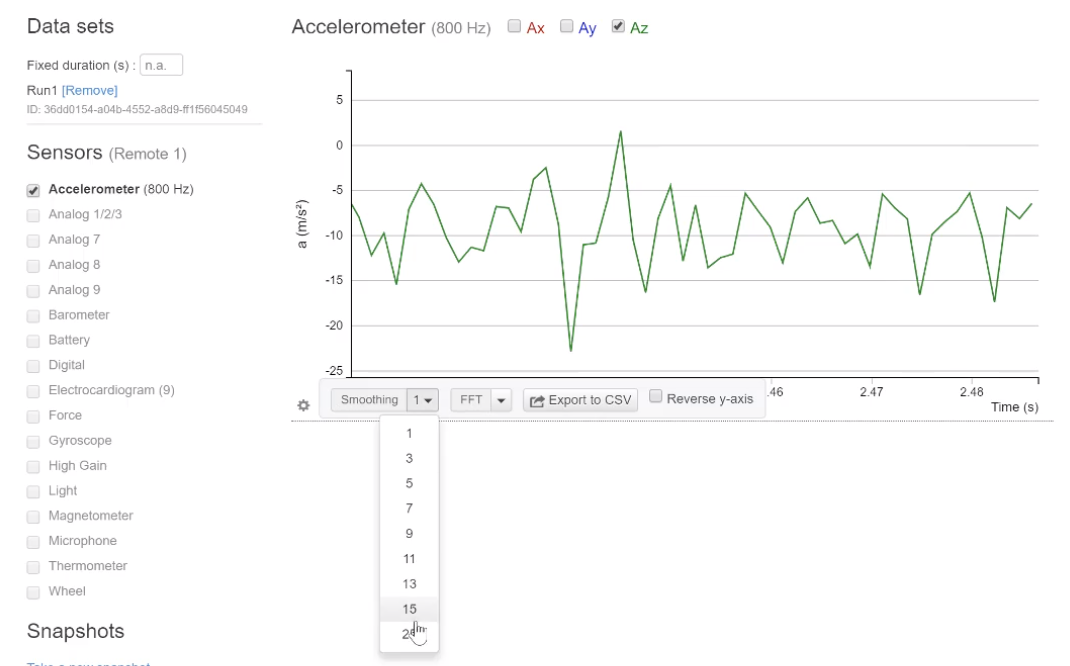Check the Battery sensor checkbox
The image size is (1070, 666).
(x=33, y=341)
